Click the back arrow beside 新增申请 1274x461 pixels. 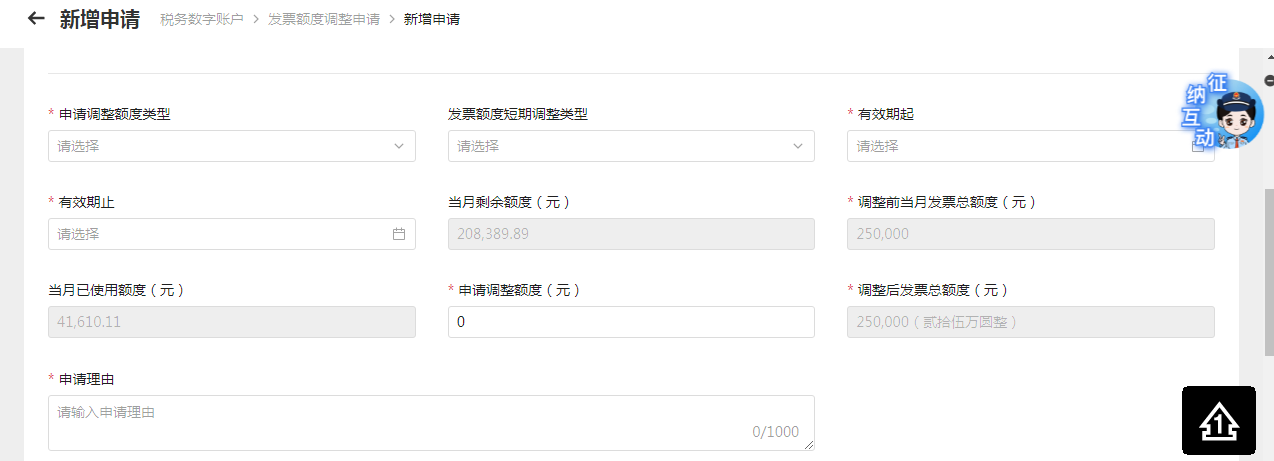36,18
